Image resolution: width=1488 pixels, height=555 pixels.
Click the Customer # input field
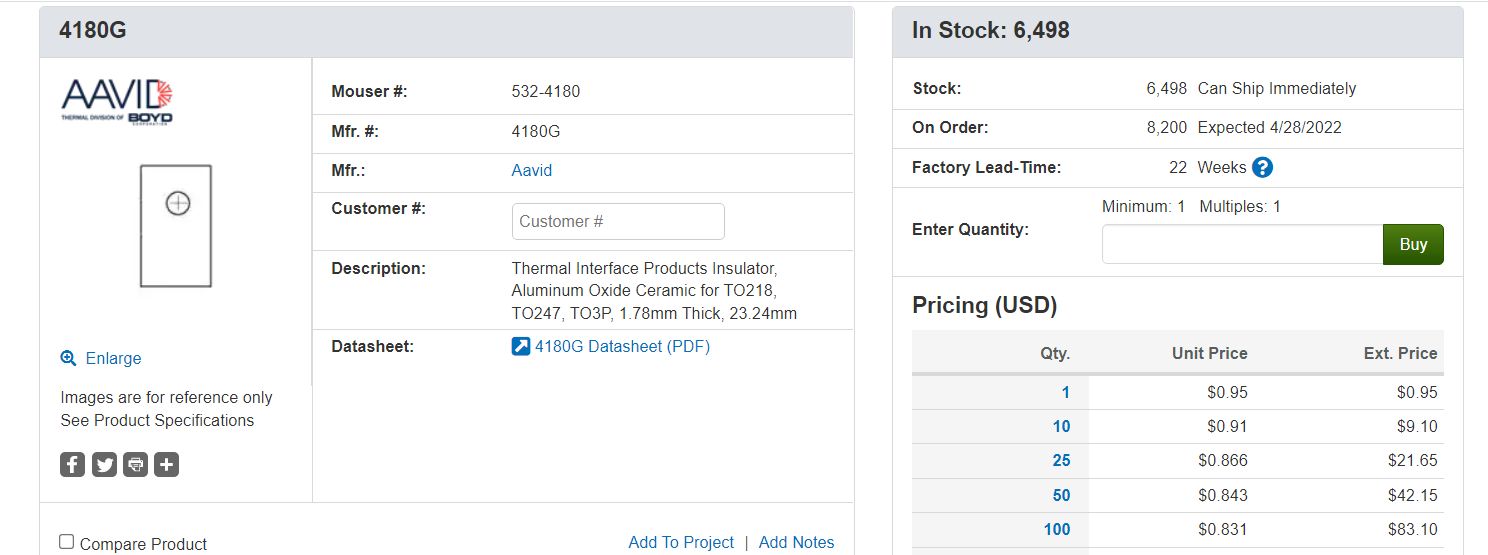pos(618,221)
